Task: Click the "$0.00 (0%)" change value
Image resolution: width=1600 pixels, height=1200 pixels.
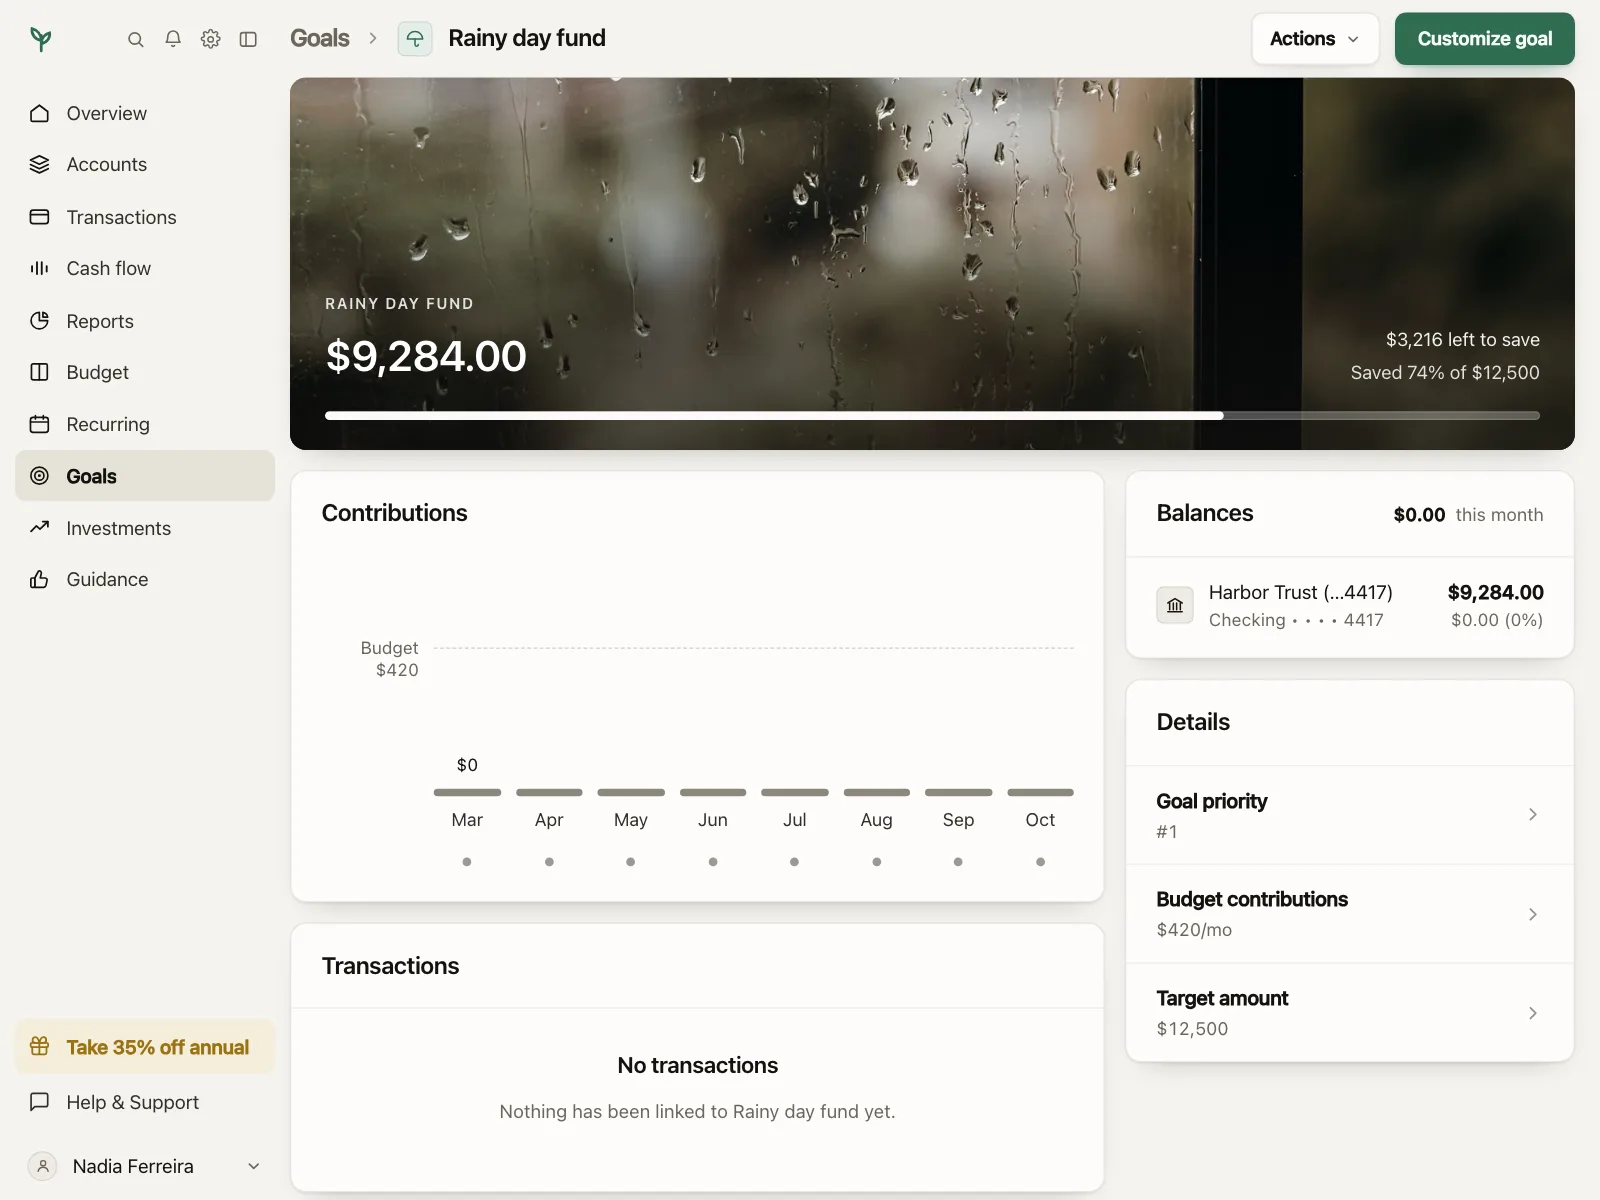Action: coord(1497,620)
